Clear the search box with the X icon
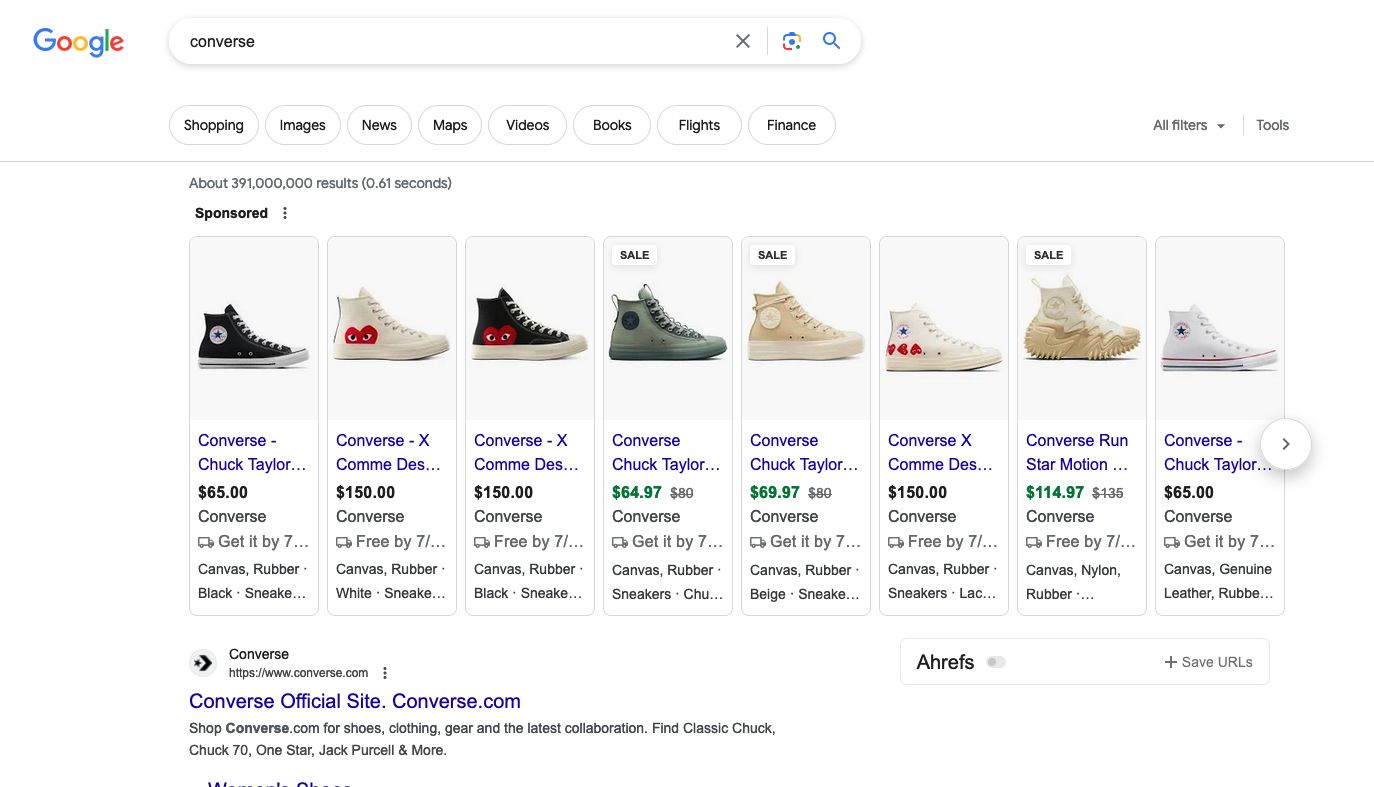Viewport: 1374px width, 787px height. (743, 41)
